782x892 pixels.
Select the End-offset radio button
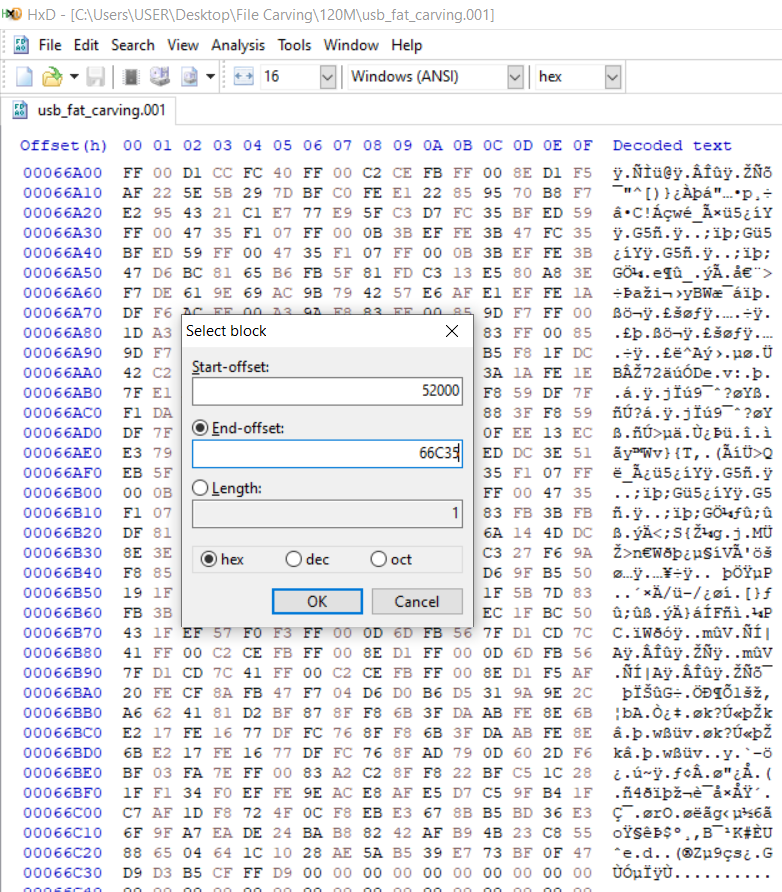click(x=200, y=428)
